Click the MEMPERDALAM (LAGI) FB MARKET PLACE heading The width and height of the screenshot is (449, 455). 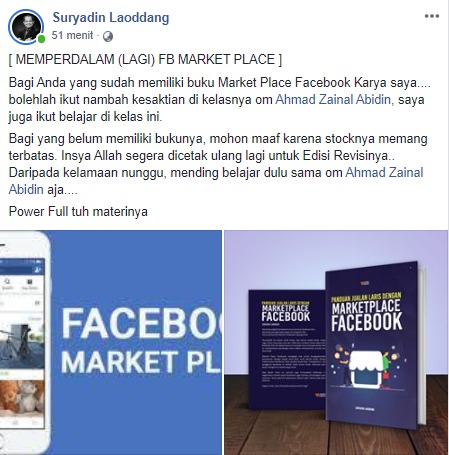(145, 59)
